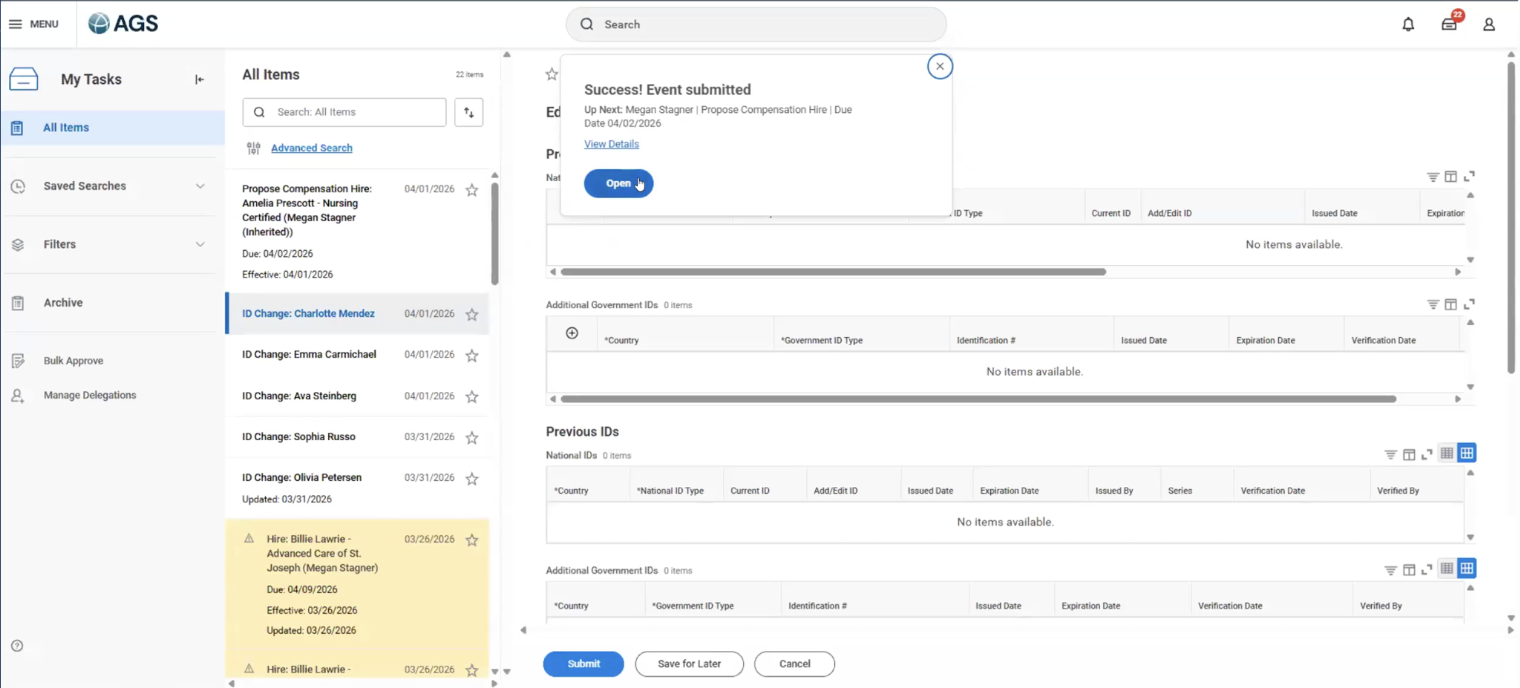Click the AGS logo
This screenshot has height=688, width=1520.
click(x=123, y=24)
